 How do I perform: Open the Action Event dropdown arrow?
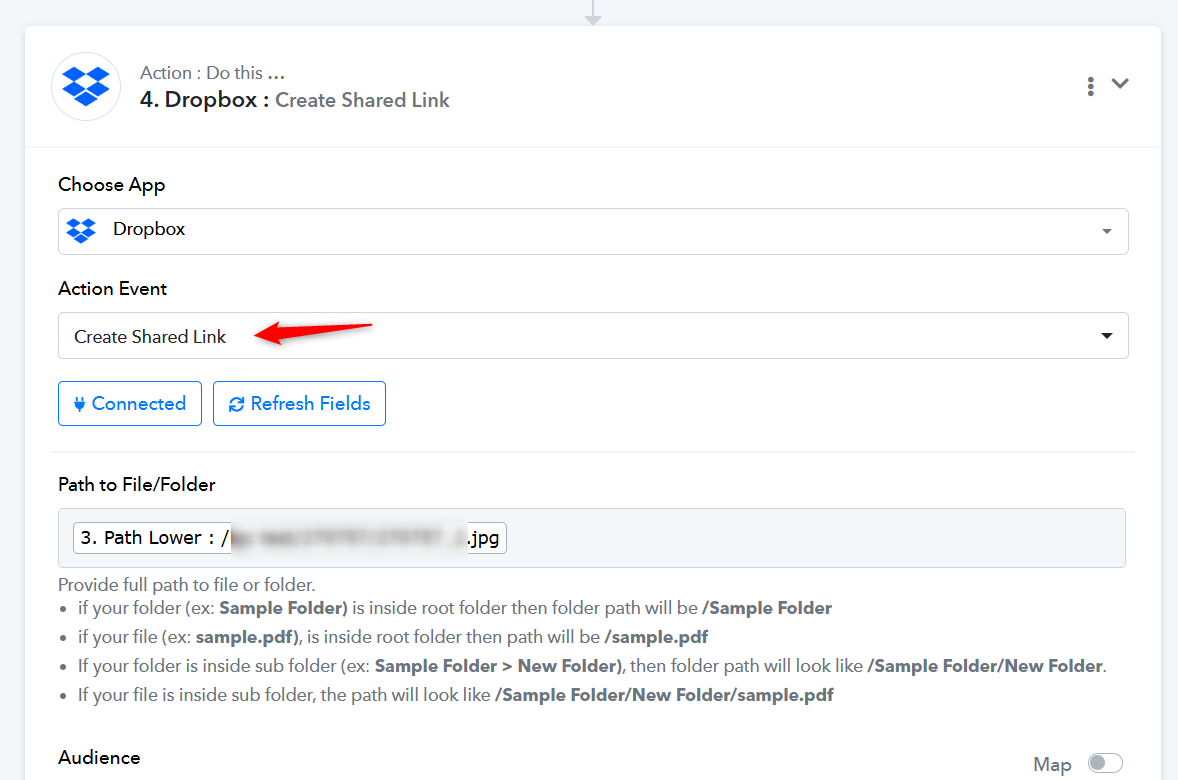[1107, 336]
